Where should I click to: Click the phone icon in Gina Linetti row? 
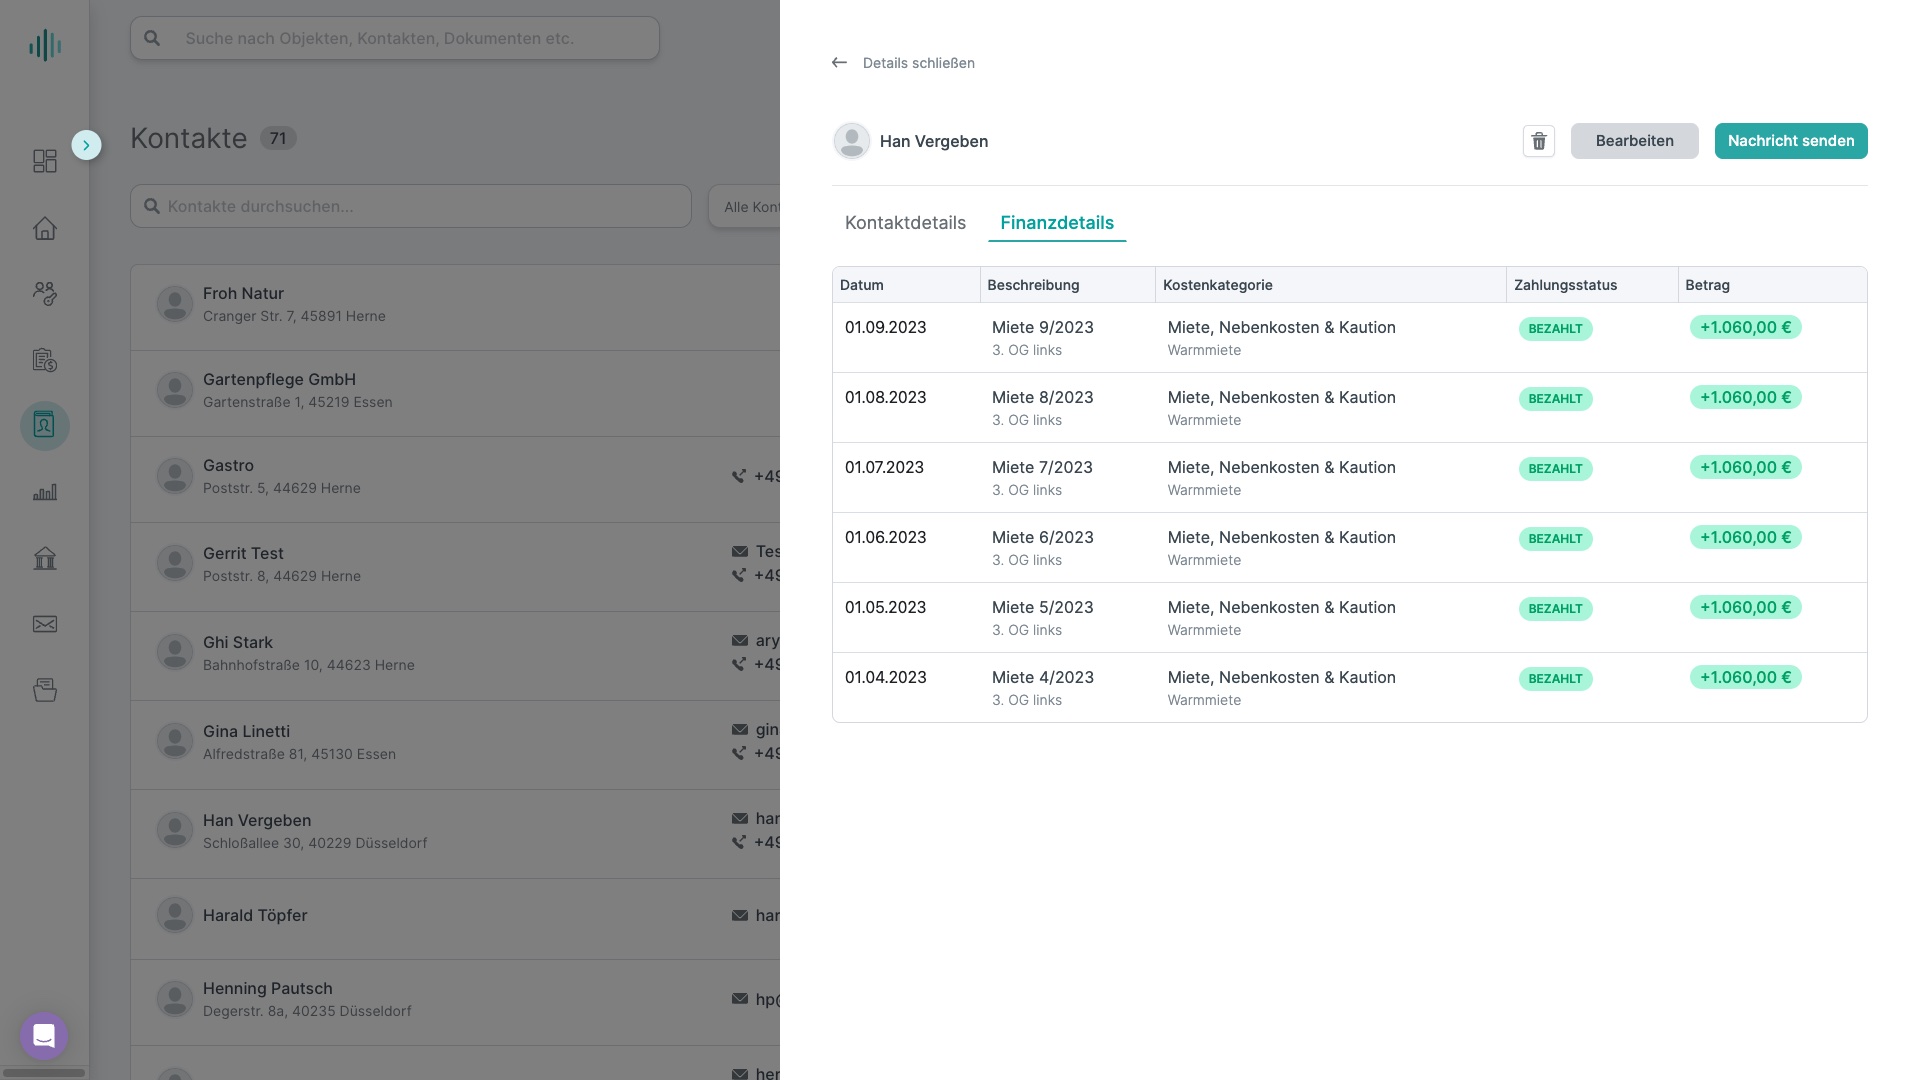739,753
